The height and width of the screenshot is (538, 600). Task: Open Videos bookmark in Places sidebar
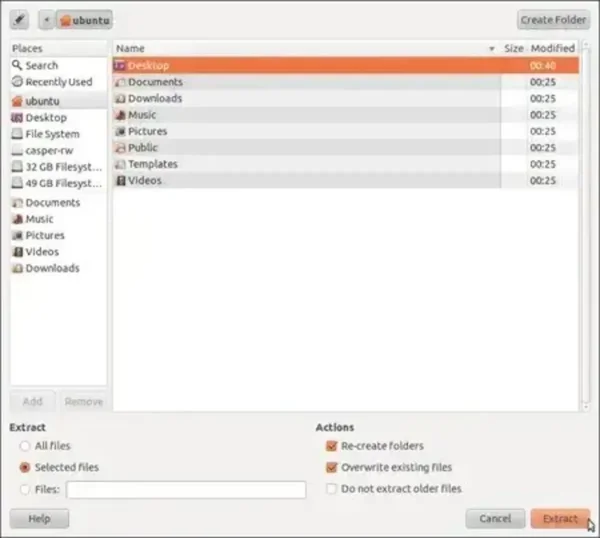pos(59,252)
